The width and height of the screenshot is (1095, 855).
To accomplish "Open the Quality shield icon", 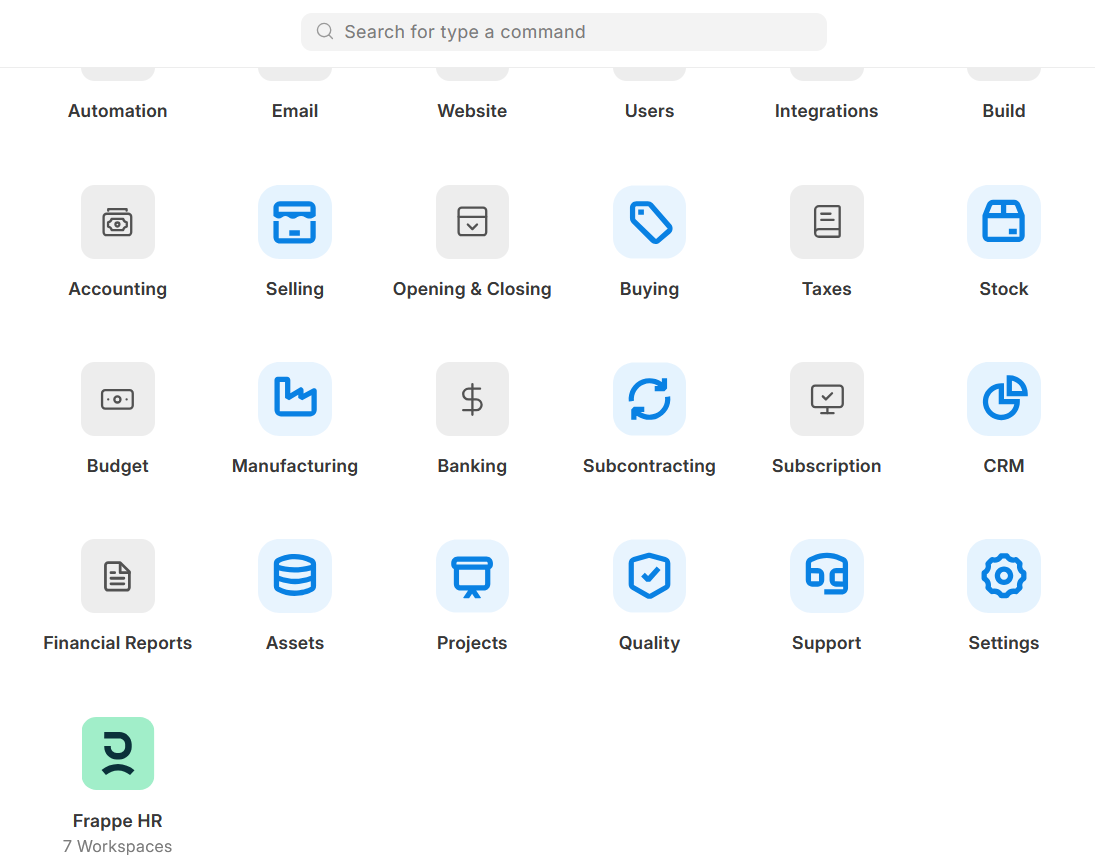I will pos(649,576).
